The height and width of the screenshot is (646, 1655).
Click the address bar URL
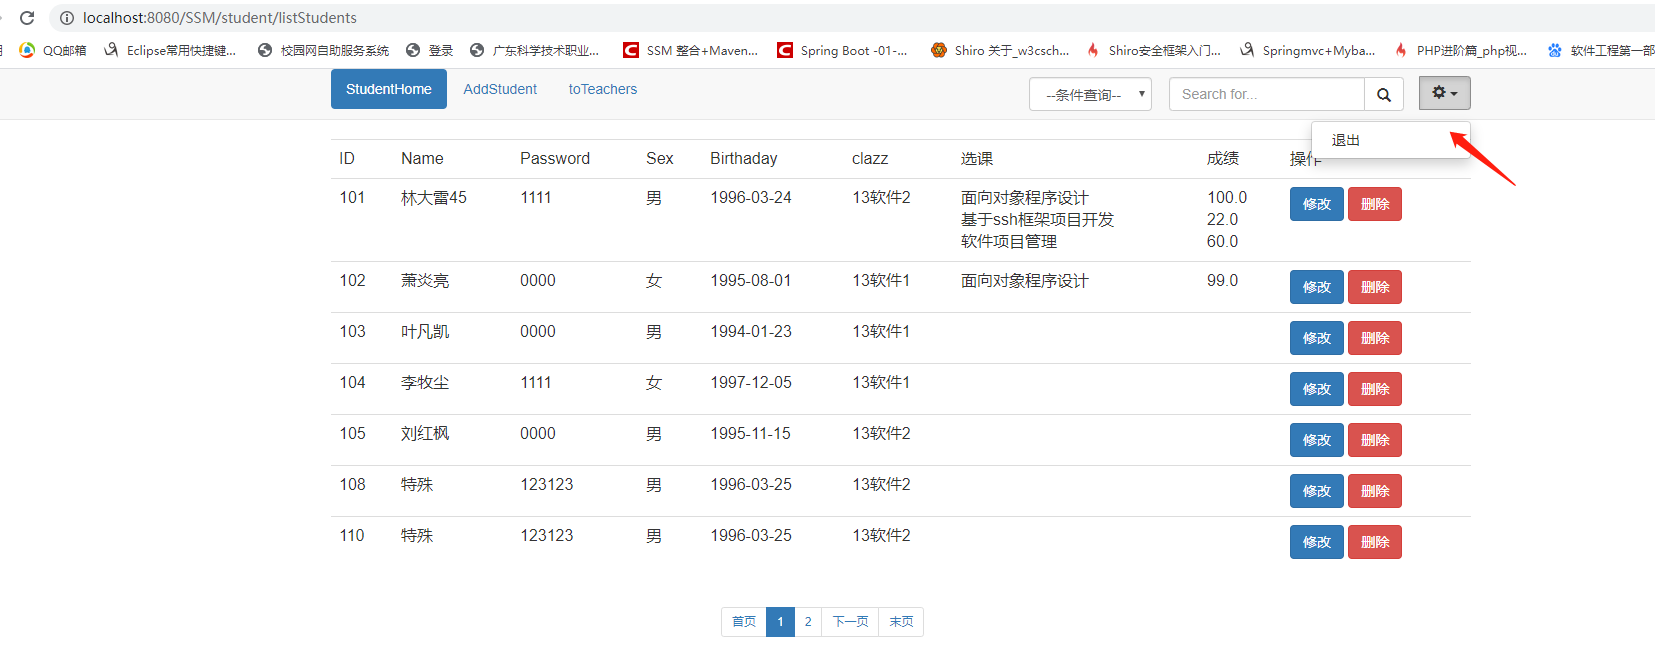pyautogui.click(x=220, y=18)
